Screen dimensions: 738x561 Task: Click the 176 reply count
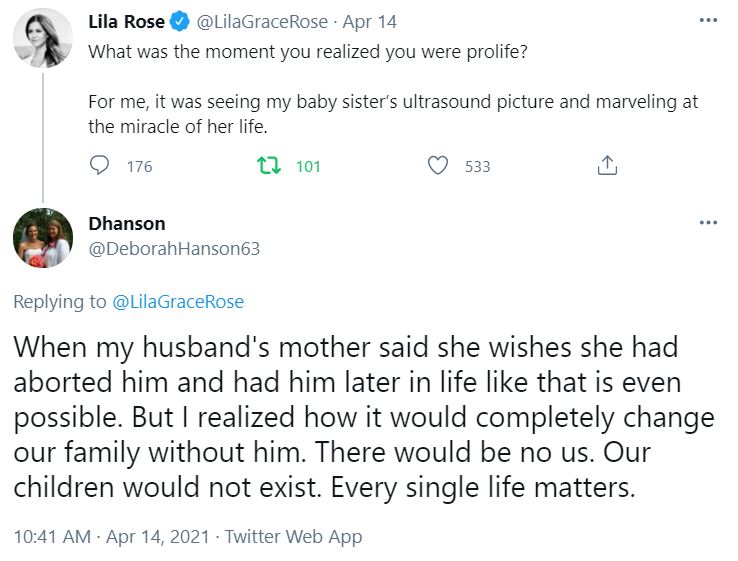pos(140,167)
